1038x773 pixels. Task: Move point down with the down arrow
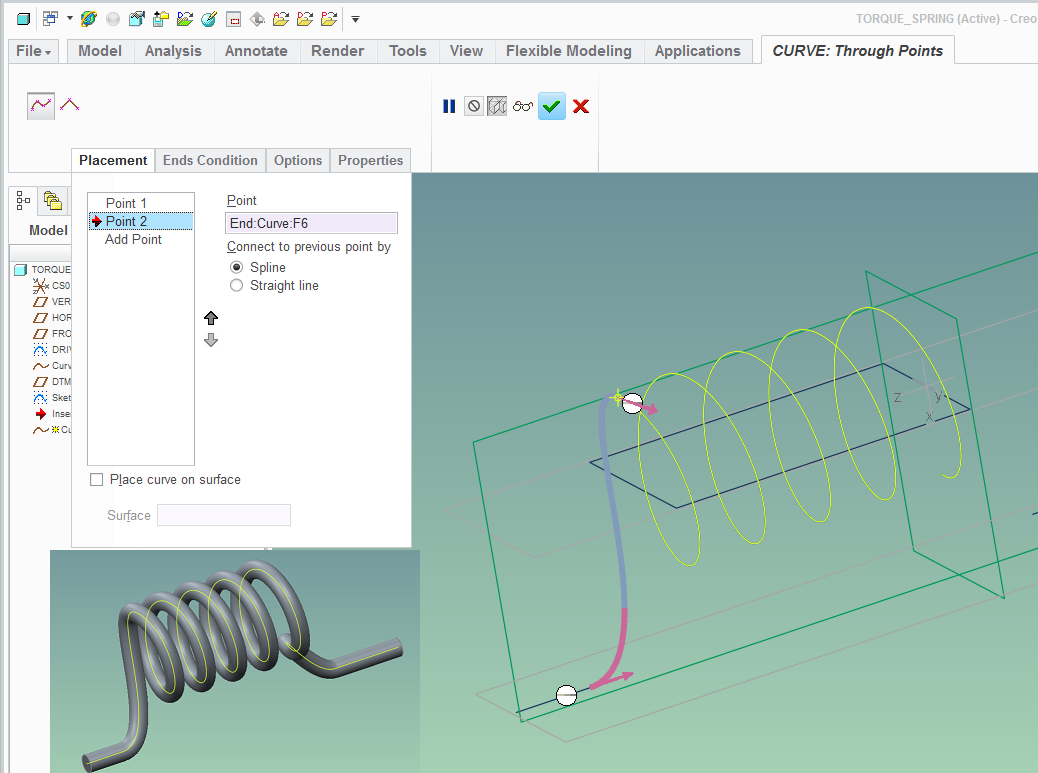[211, 340]
